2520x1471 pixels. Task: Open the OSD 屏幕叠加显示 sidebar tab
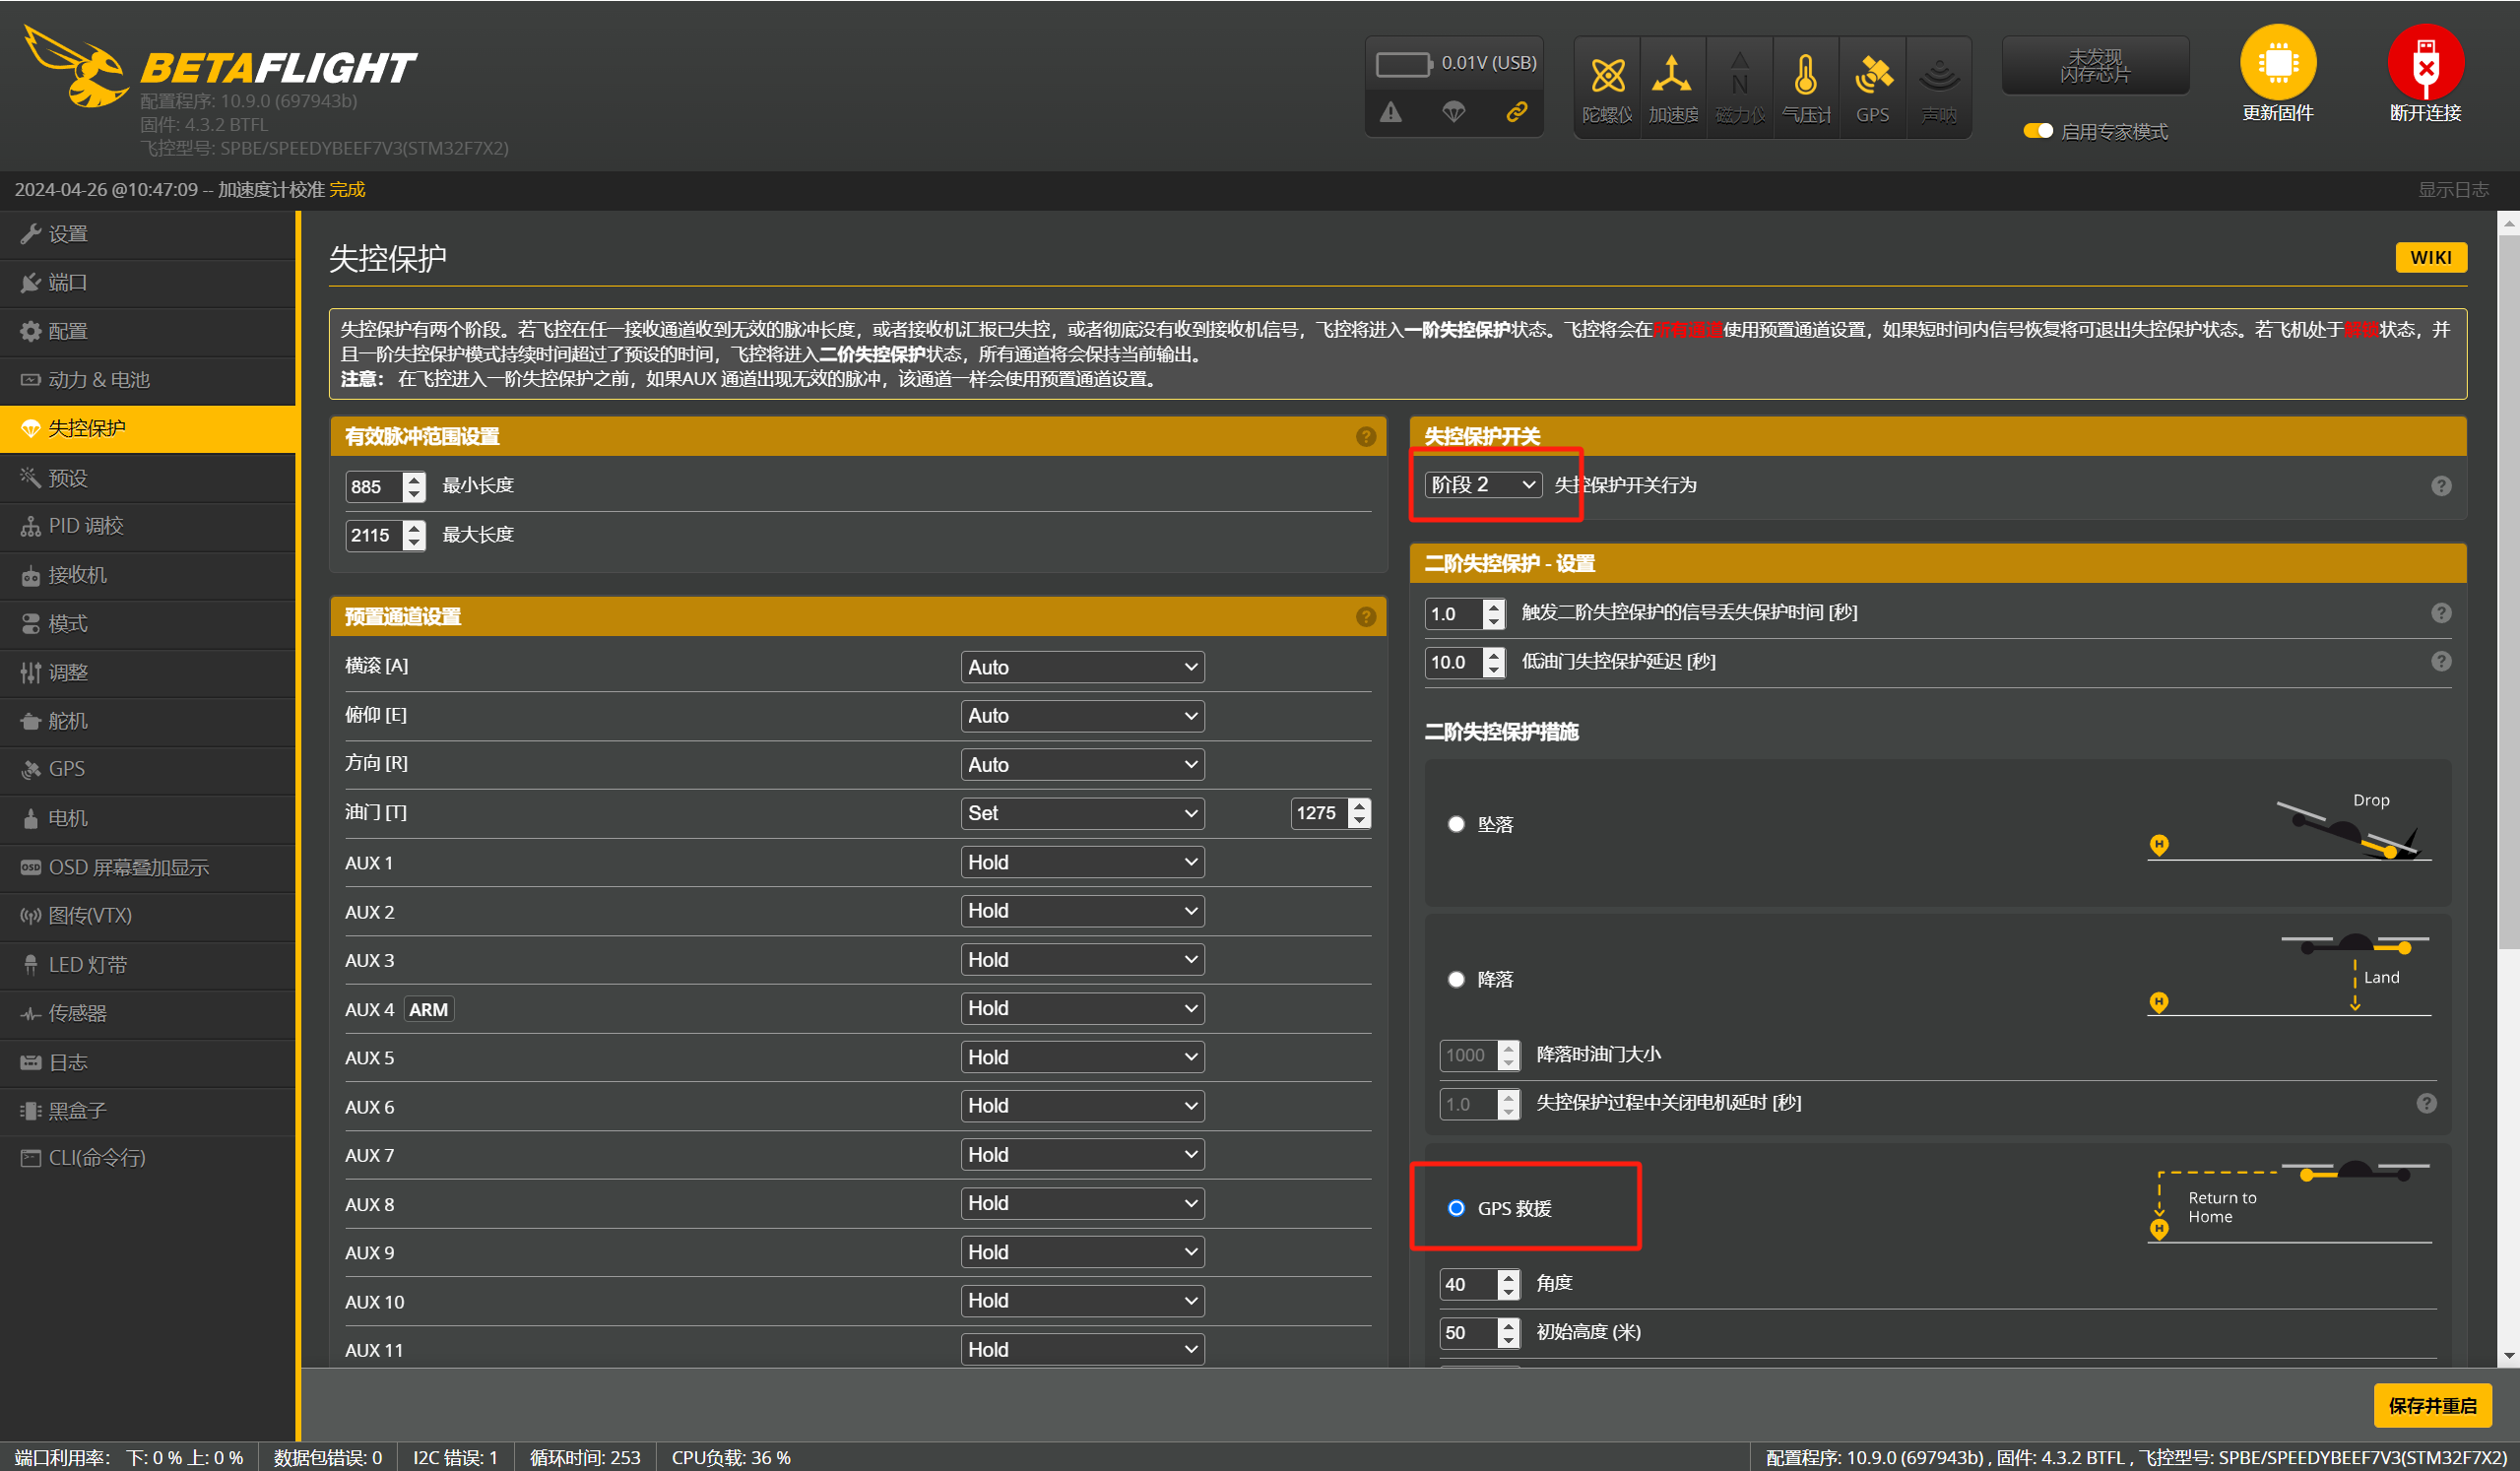[148, 867]
